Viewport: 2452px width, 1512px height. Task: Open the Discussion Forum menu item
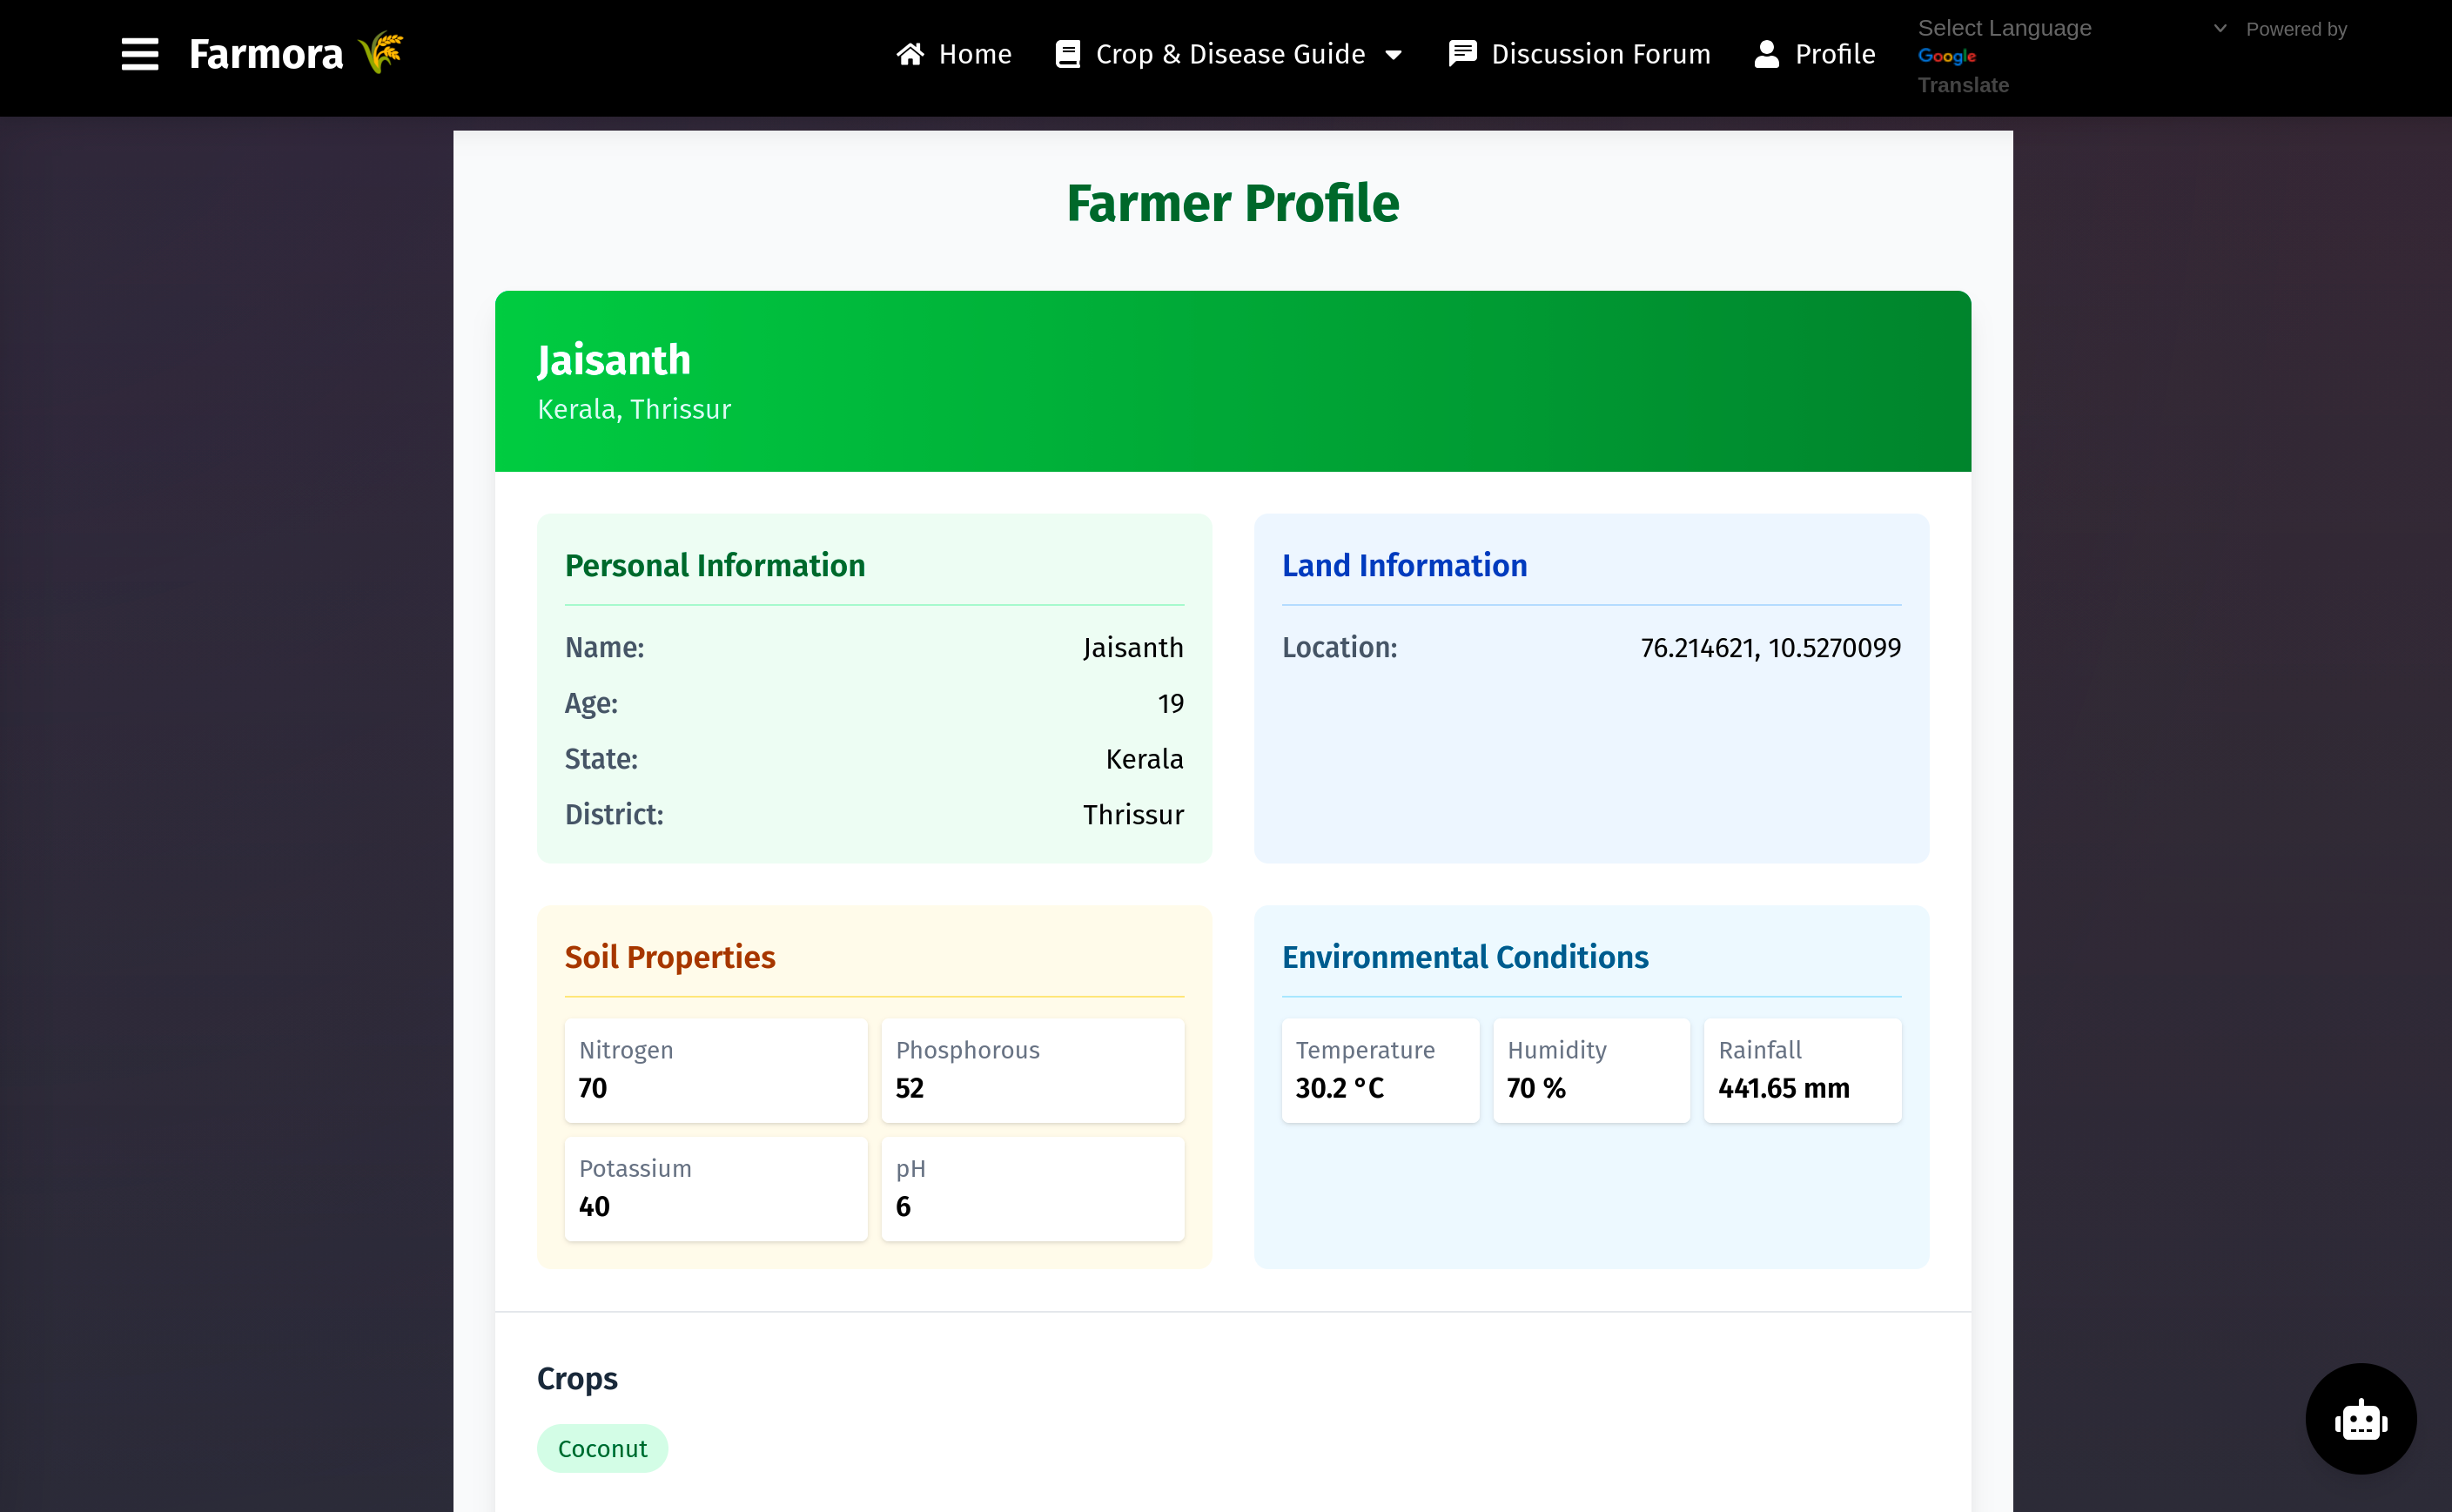pos(1600,54)
